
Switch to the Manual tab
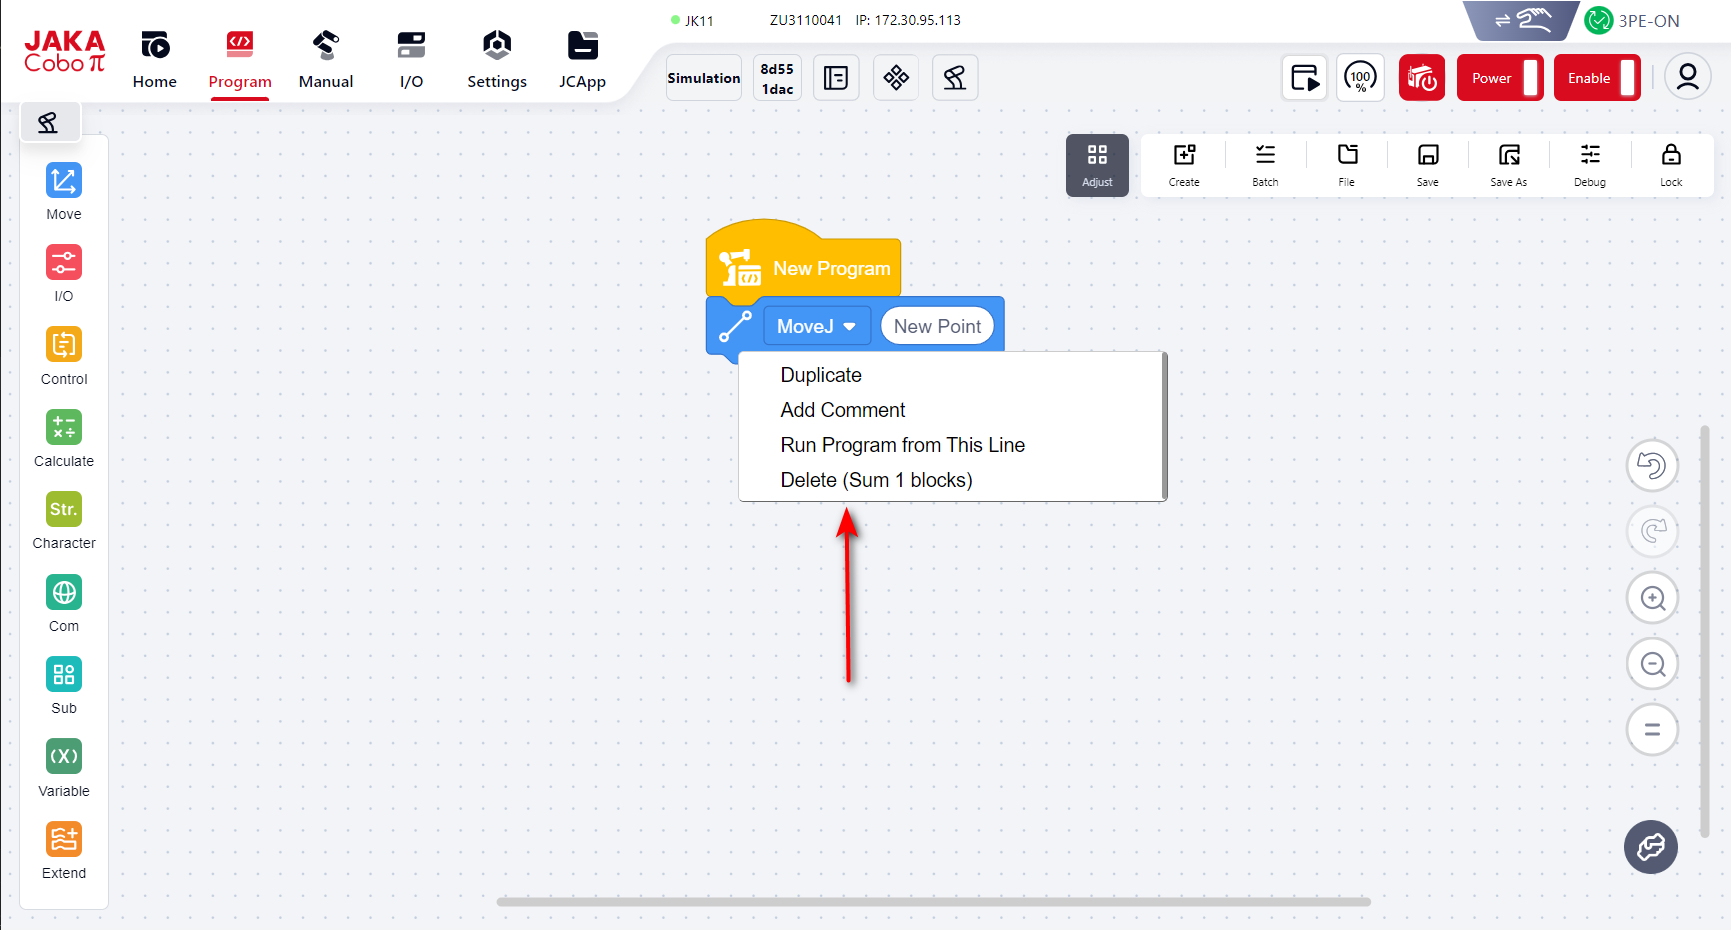(326, 60)
